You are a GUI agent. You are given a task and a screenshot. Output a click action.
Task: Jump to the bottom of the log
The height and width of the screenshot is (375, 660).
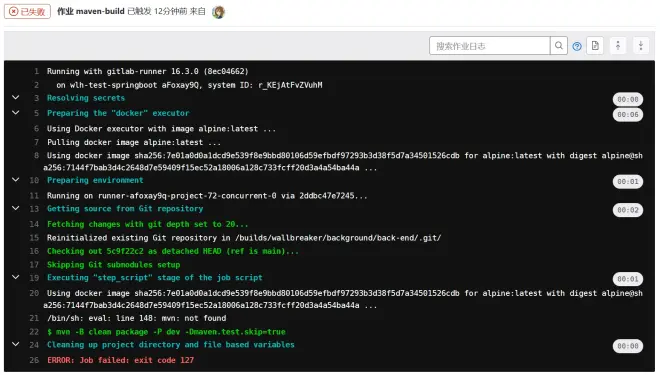641,45
